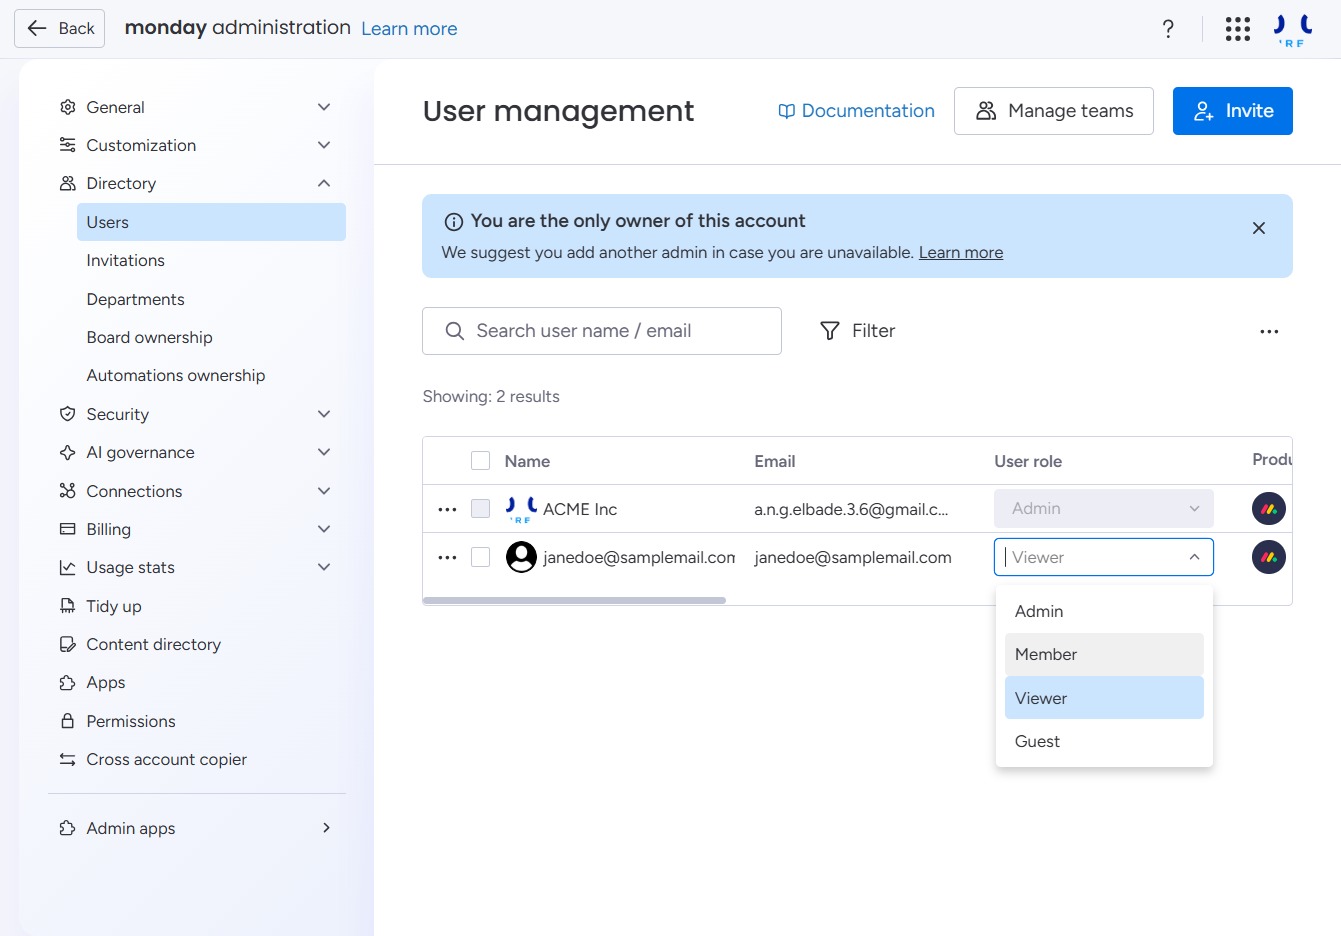Viewport: 1341px width, 936px height.
Task: Click the AI governance sparkle icon
Action: click(68, 452)
